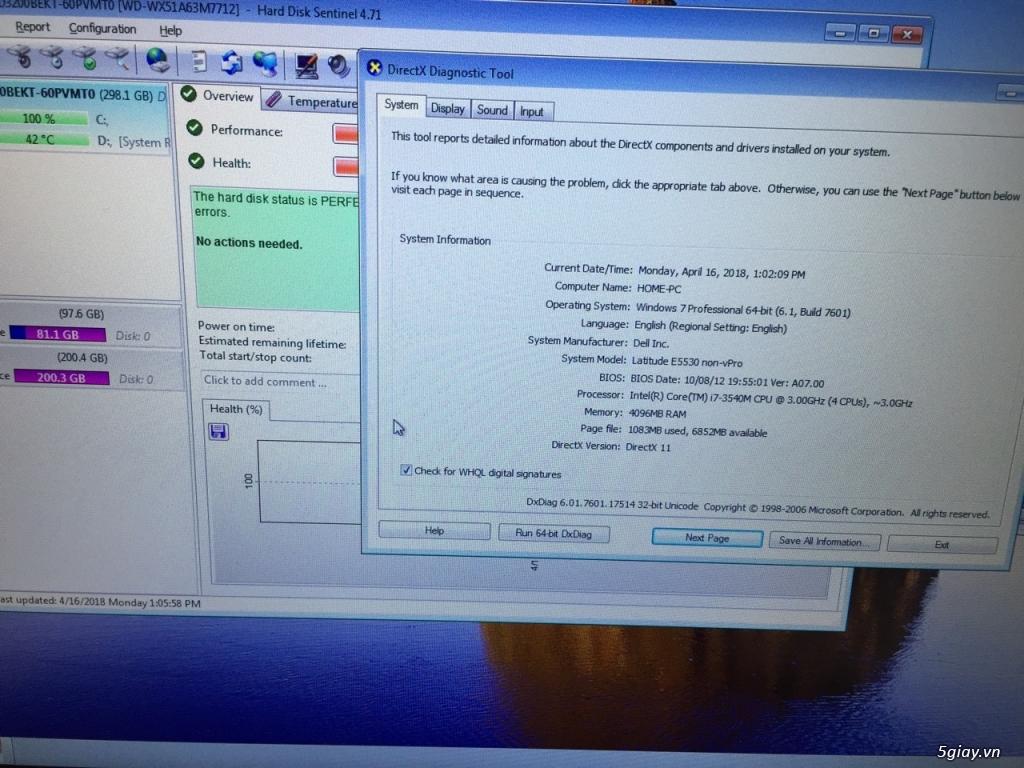Open the report document toolbar icon
This screenshot has height=768, width=1024.
pos(198,61)
